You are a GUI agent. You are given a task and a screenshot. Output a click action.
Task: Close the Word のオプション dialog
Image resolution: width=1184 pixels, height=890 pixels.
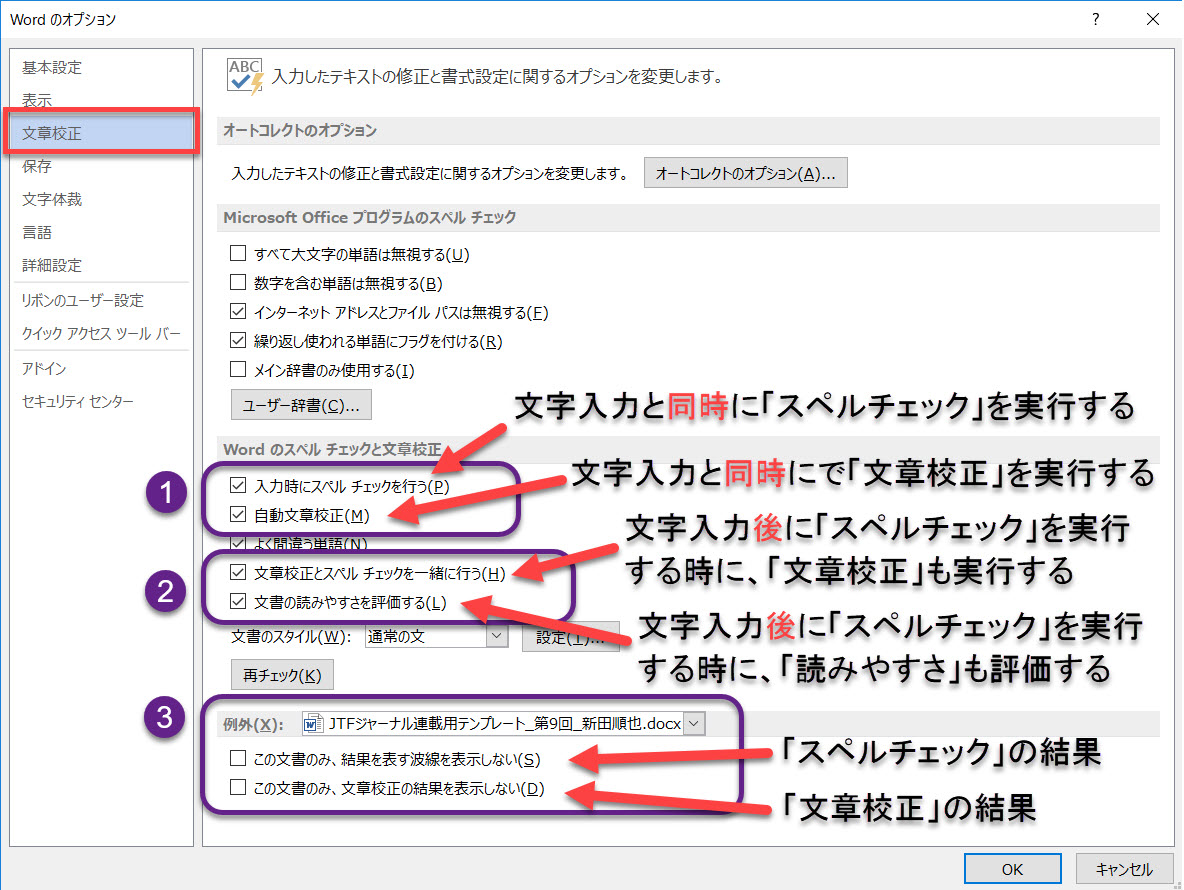click(1155, 19)
